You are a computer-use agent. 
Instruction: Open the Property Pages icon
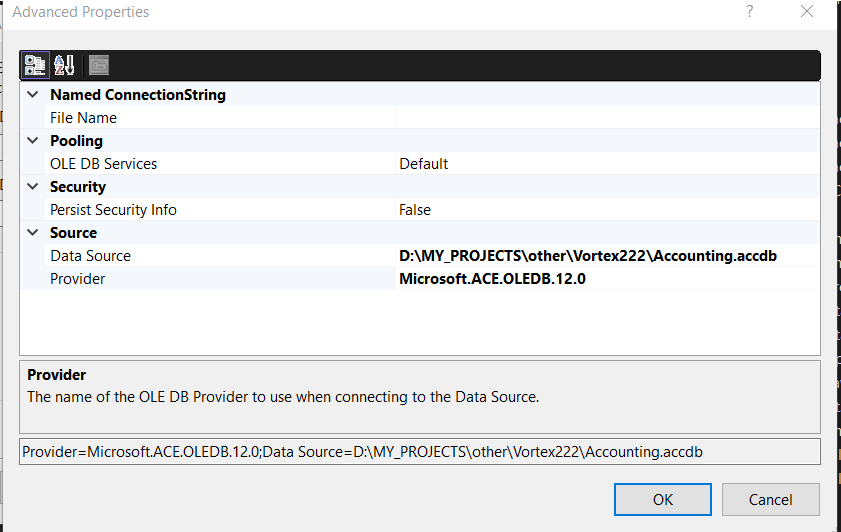point(98,65)
